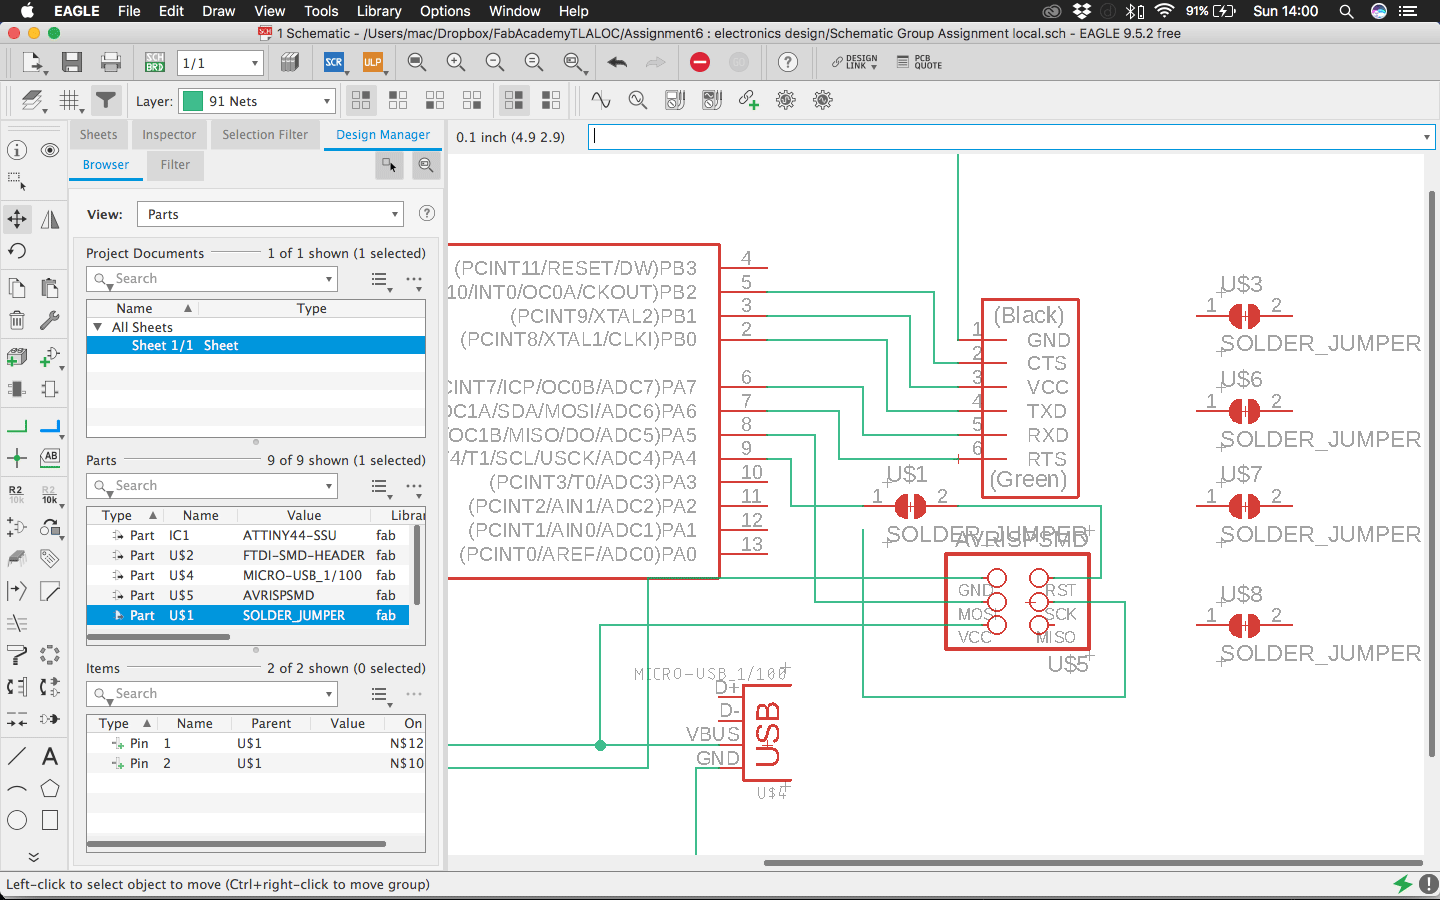
Task: Click the PCB Quote button
Action: click(919, 63)
